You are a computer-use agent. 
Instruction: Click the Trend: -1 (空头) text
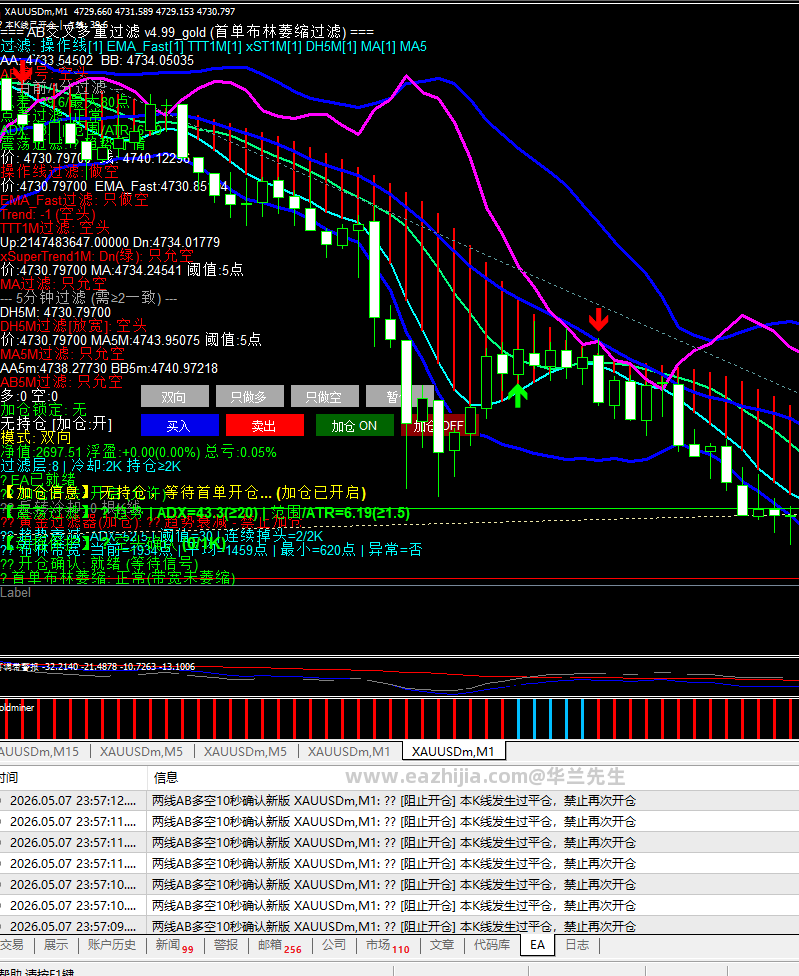click(x=48, y=214)
